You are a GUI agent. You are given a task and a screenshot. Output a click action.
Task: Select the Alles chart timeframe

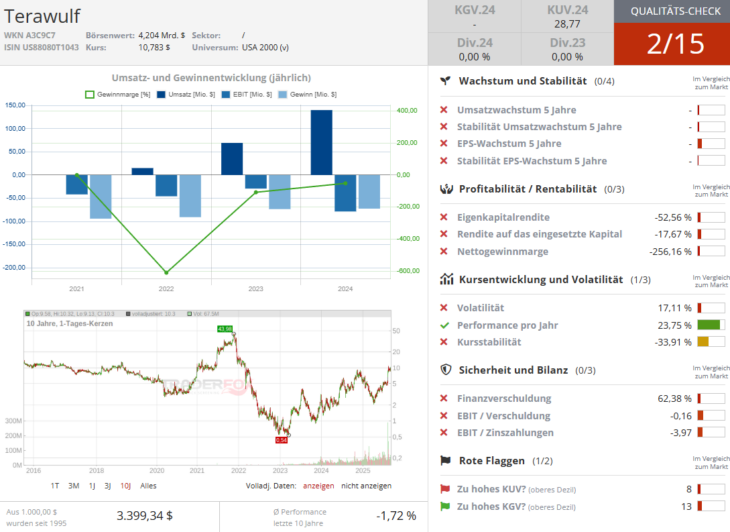pos(149,486)
